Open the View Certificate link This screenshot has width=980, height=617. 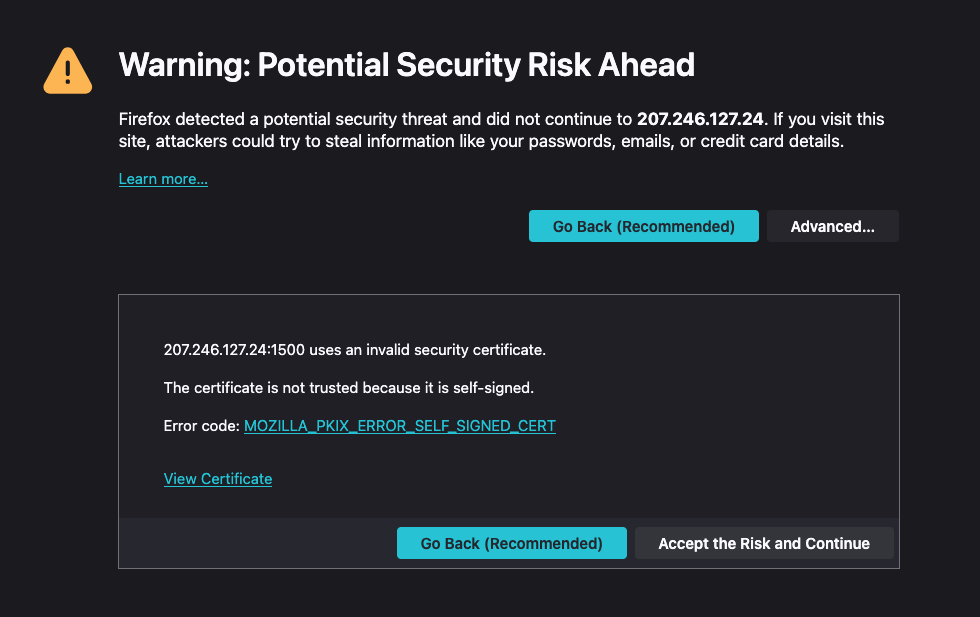click(x=218, y=478)
